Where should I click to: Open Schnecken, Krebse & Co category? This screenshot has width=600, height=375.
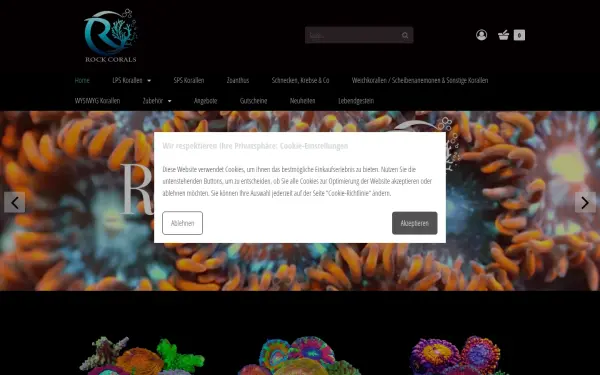pyautogui.click(x=300, y=80)
